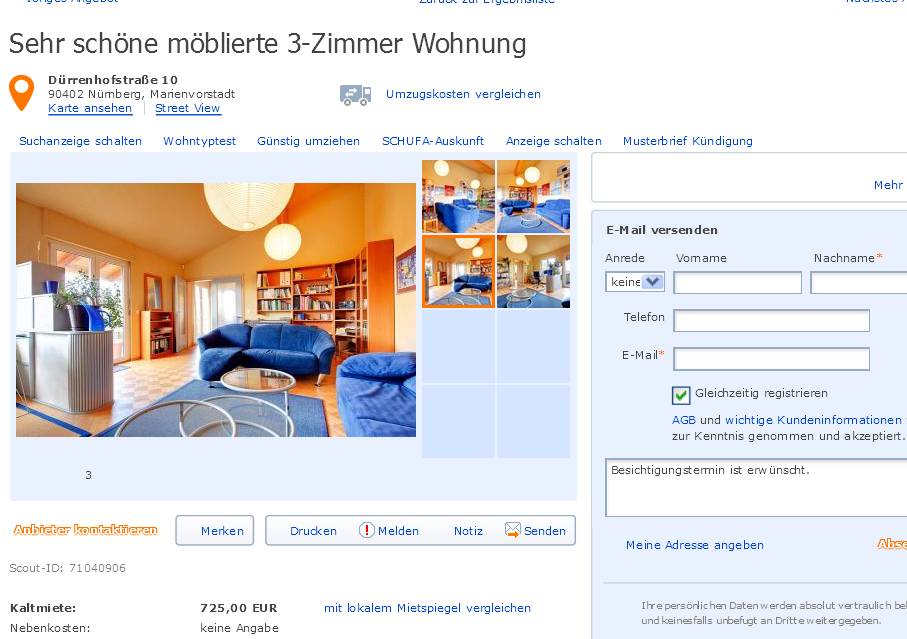
Task: Click Anbieter kontaktieren
Action: [x=86, y=530]
